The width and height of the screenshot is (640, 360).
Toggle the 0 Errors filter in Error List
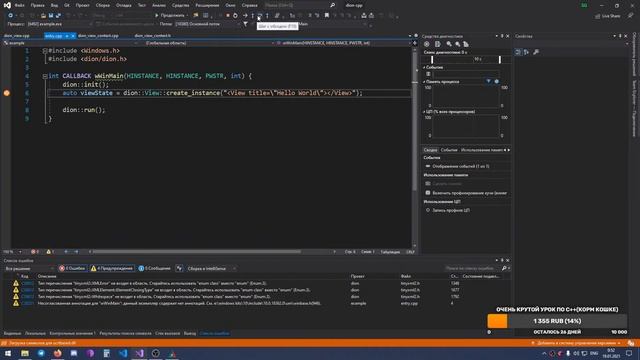[x=72, y=268]
